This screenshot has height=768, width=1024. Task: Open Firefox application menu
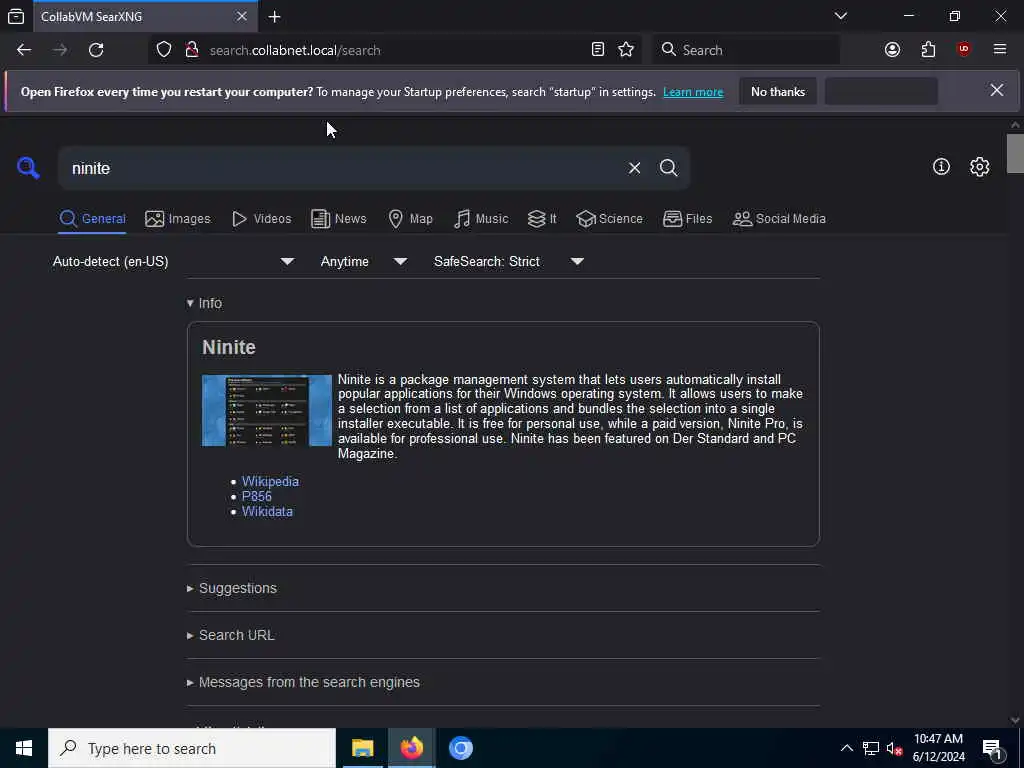(x=999, y=50)
